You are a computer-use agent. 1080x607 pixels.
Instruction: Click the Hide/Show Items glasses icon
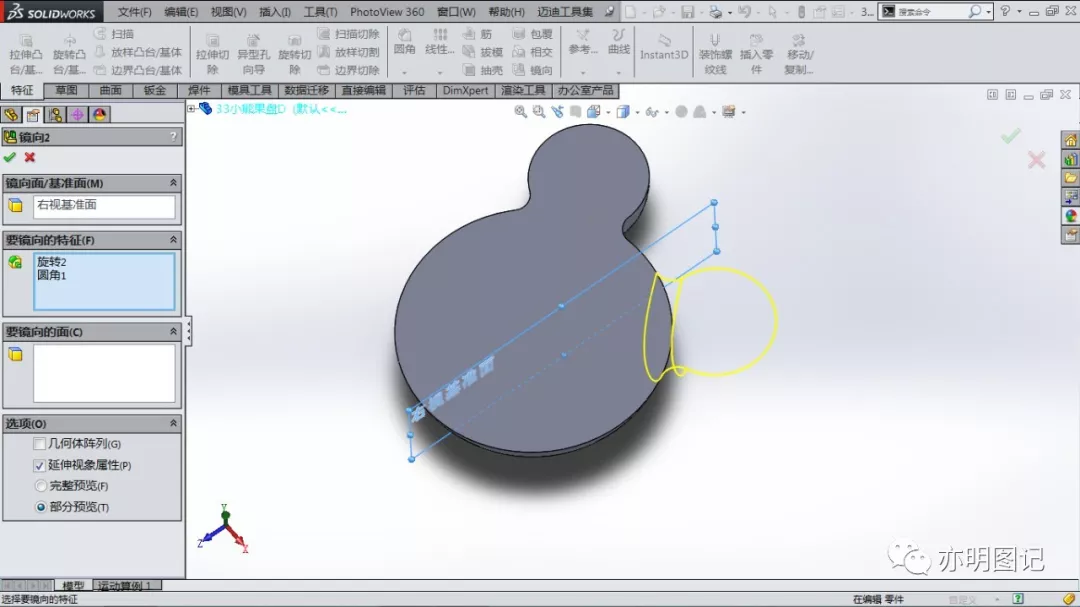(x=652, y=112)
